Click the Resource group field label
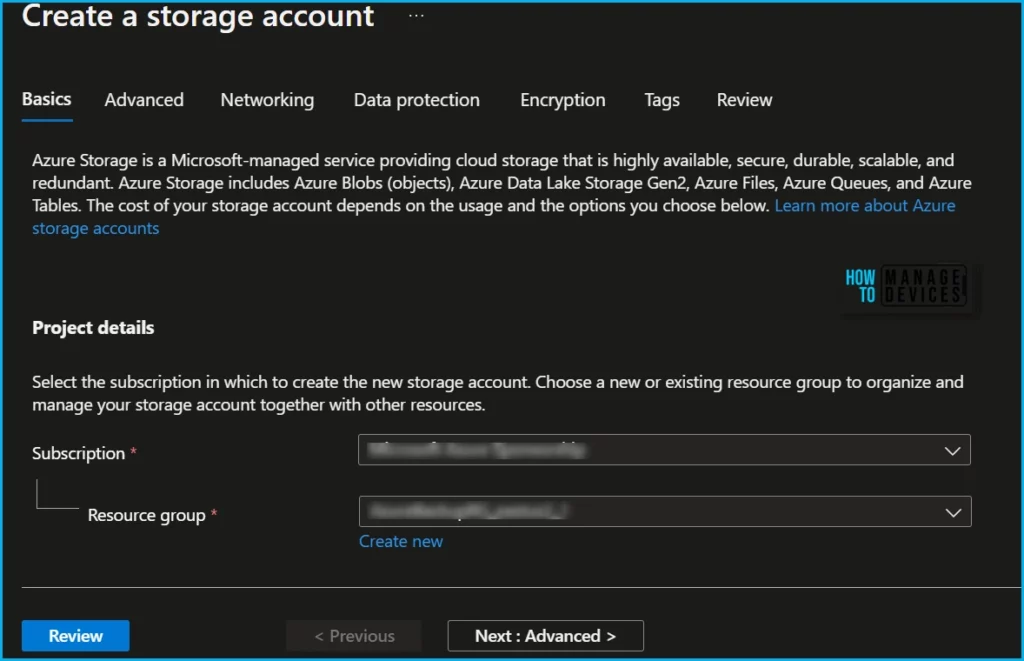 146,515
